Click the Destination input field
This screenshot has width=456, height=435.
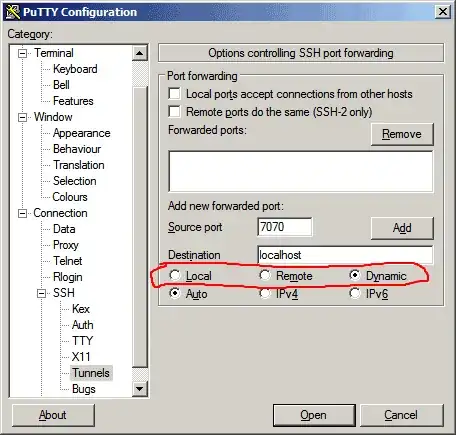(x=345, y=255)
